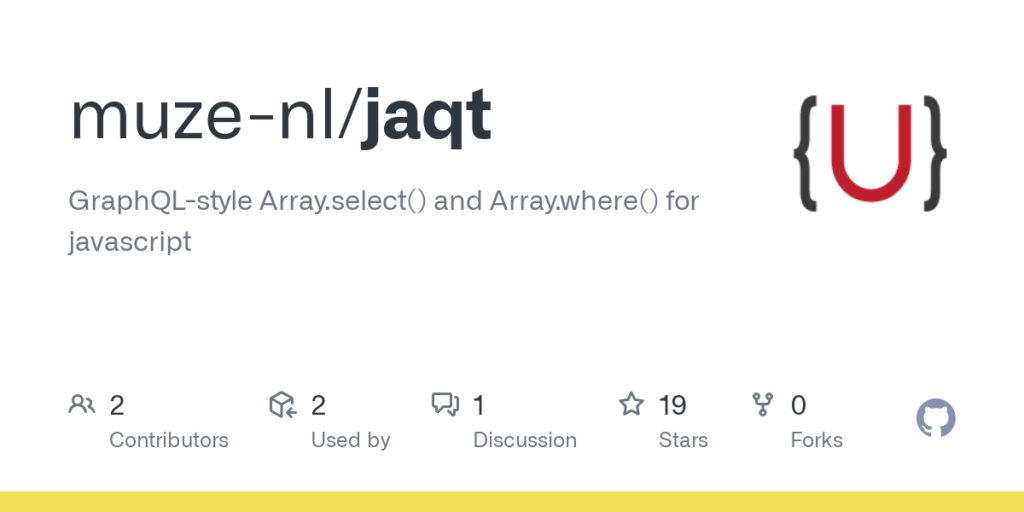The width and height of the screenshot is (1024, 512).
Task: Click the Discussion label
Action: tap(524, 440)
